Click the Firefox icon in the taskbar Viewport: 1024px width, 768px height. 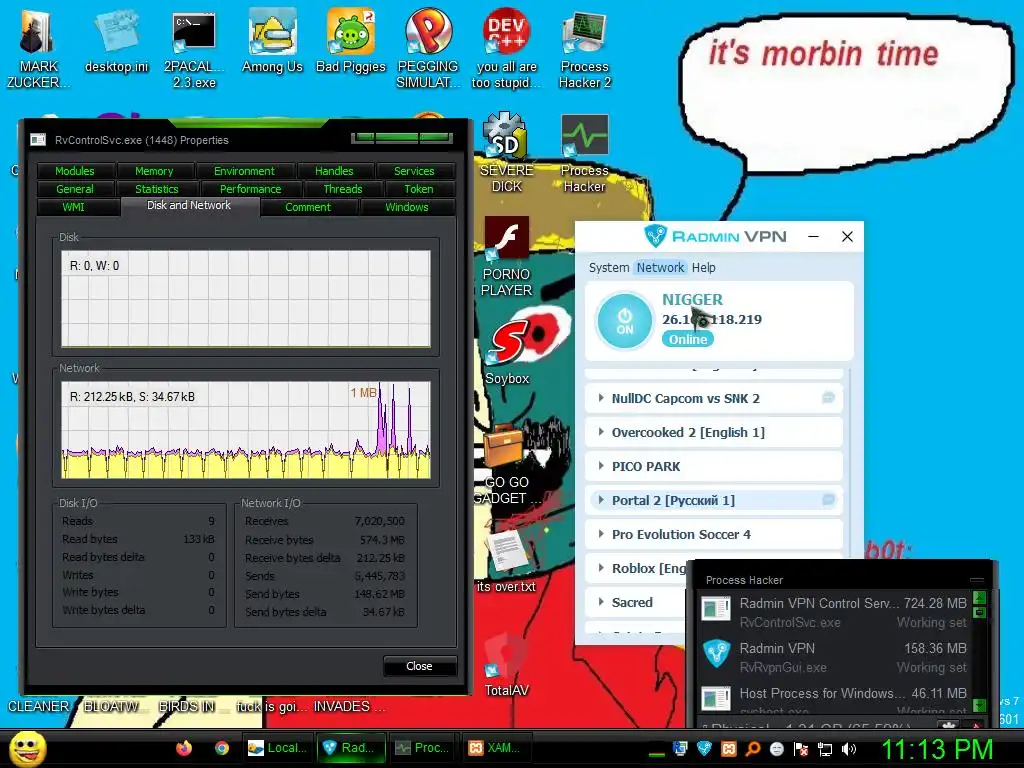[x=184, y=748]
